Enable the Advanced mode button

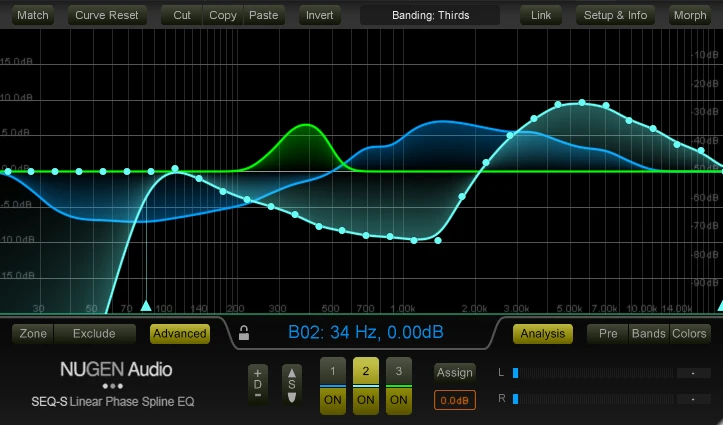[179, 334]
